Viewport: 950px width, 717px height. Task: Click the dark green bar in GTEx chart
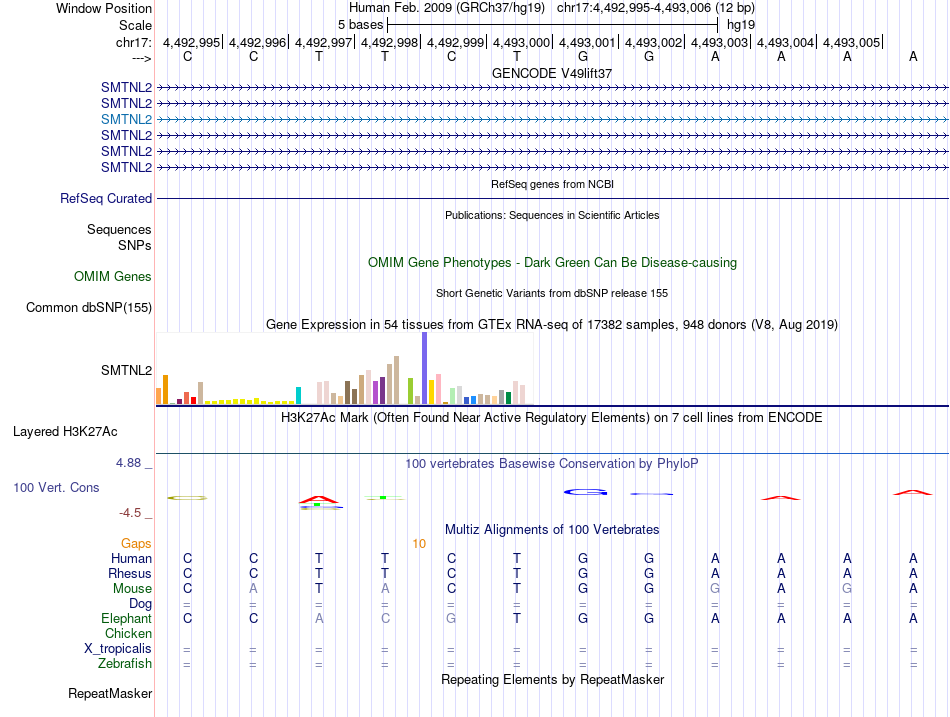point(508,398)
